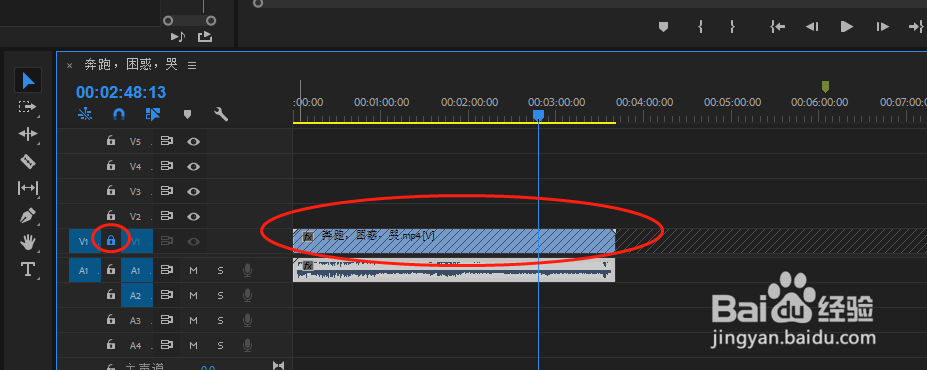This screenshot has height=370, width=927.
Task: Lock the V3 track
Action: pos(111,191)
